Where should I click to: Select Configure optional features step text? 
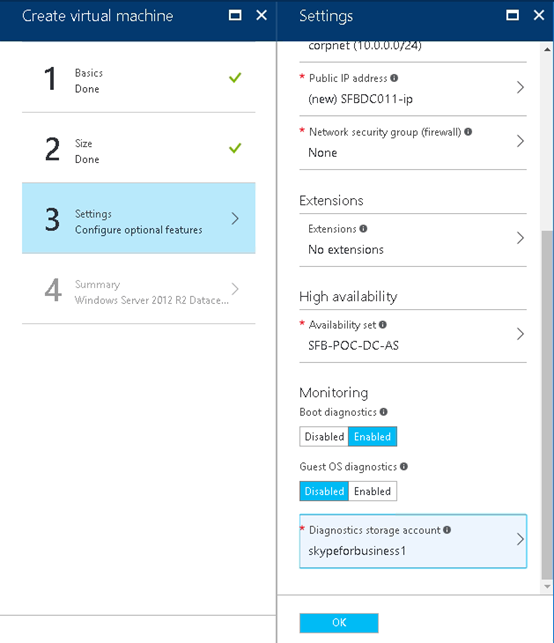tap(139, 230)
